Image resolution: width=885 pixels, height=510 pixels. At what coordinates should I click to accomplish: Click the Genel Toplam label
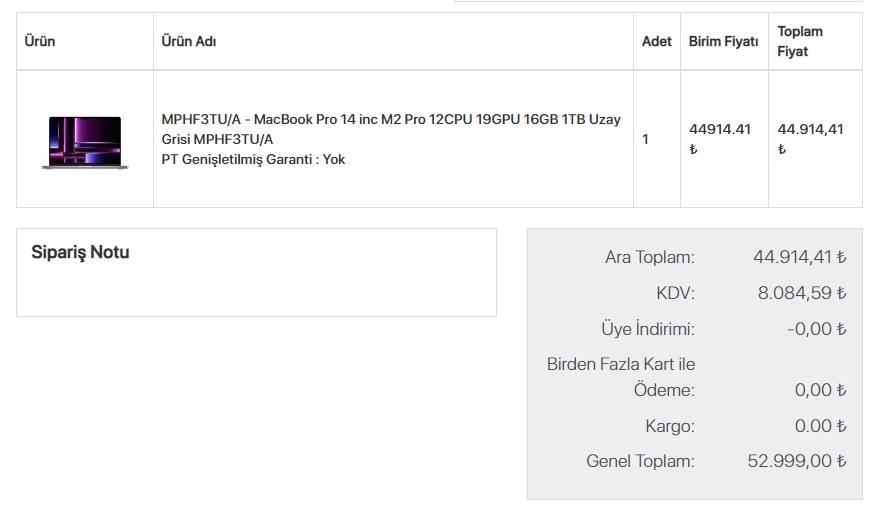(x=640, y=461)
